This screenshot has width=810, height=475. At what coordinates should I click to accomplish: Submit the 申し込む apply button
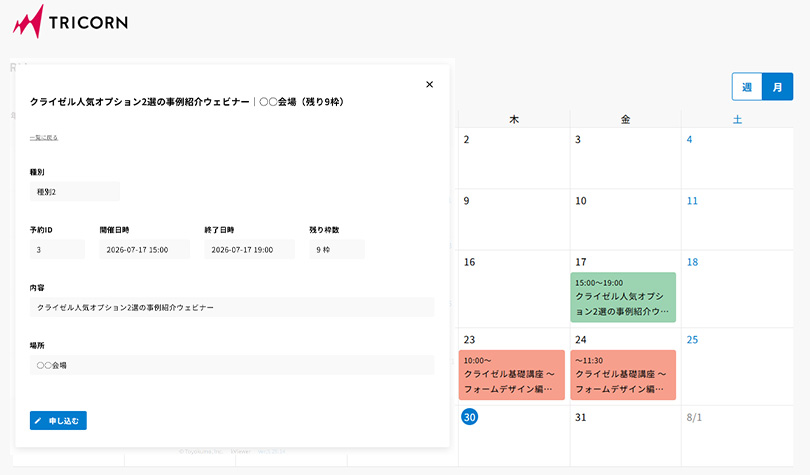coord(58,420)
